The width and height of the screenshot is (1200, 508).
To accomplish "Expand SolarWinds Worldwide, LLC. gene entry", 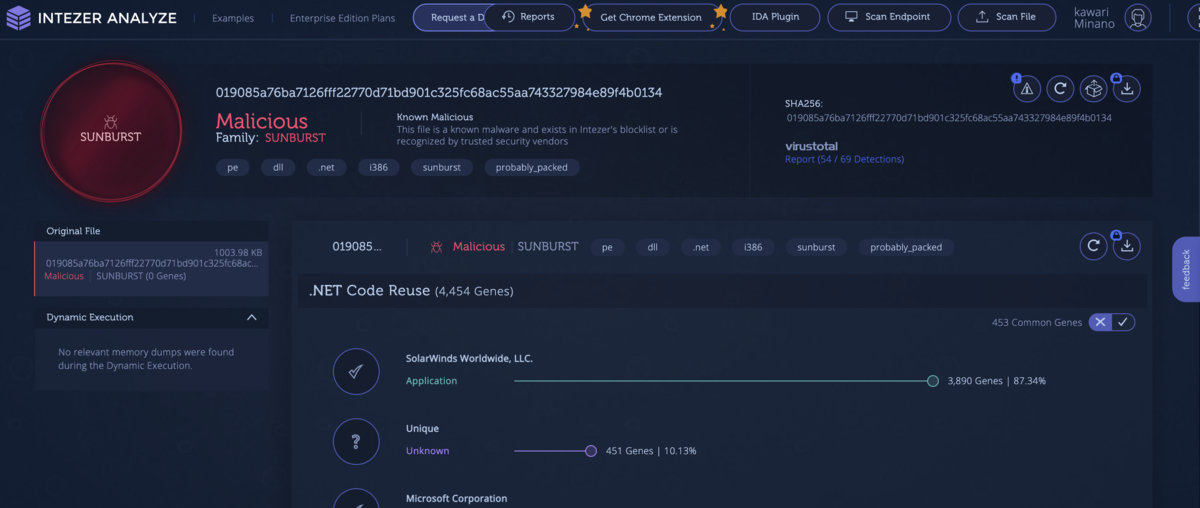I will pyautogui.click(x=469, y=357).
